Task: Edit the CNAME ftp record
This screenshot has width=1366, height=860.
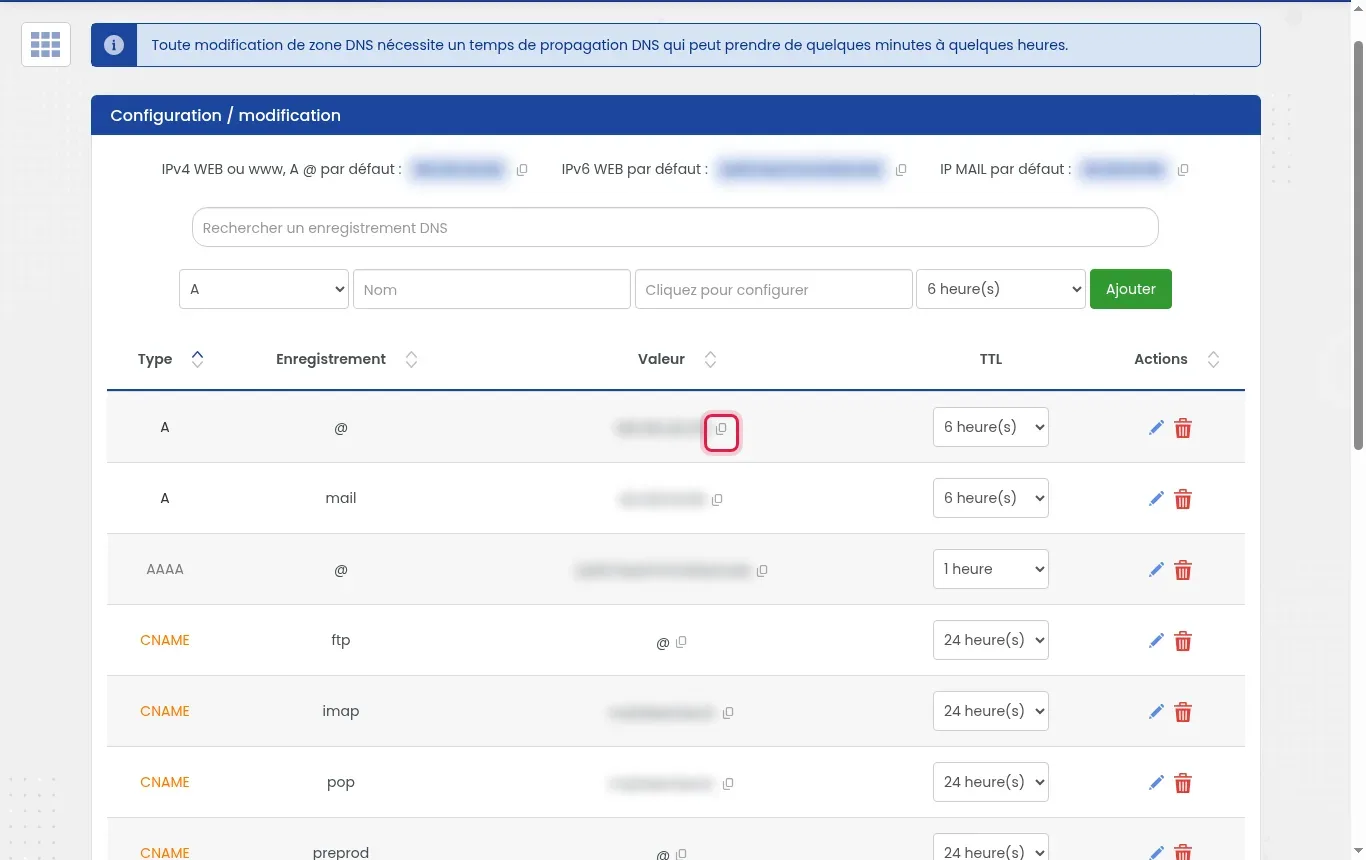Action: pyautogui.click(x=1156, y=641)
